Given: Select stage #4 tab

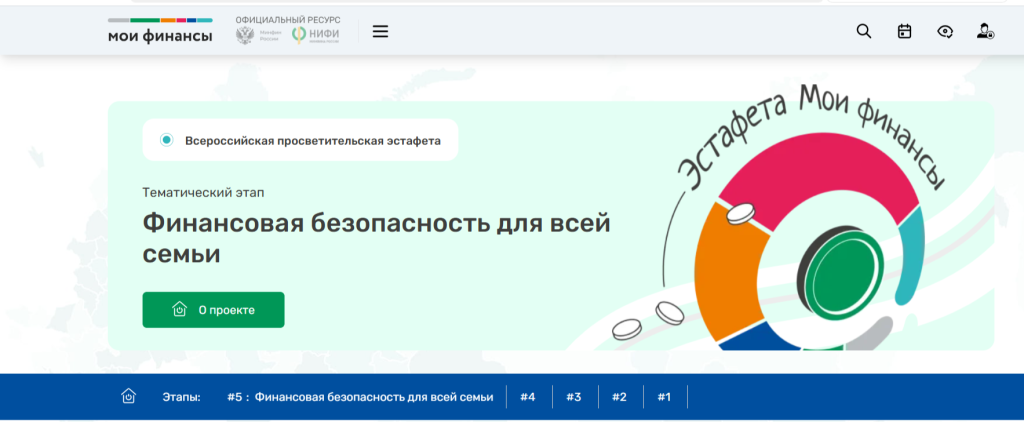Looking at the screenshot, I should pos(528,397).
